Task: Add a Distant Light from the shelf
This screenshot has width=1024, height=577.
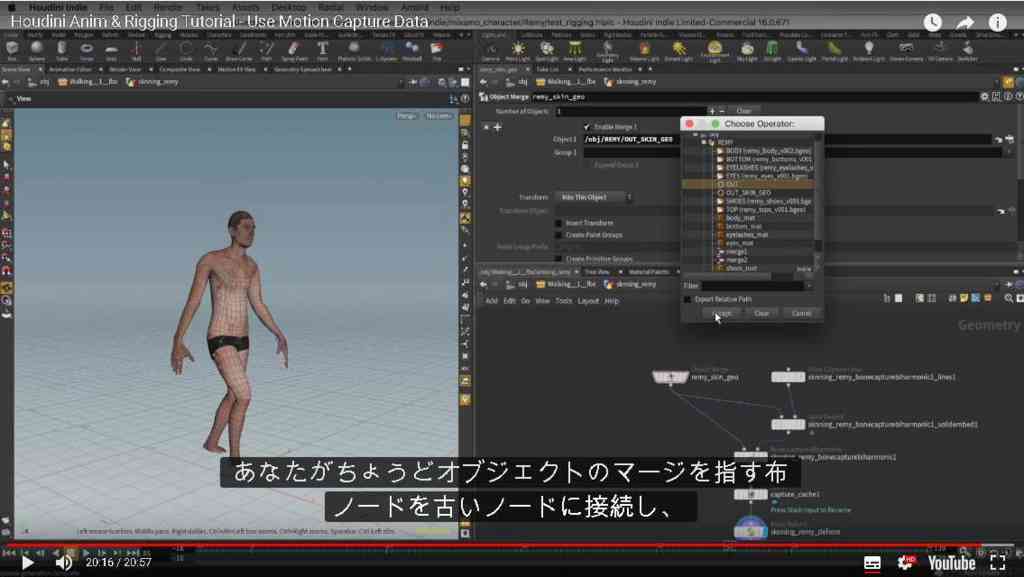Action: [x=679, y=50]
